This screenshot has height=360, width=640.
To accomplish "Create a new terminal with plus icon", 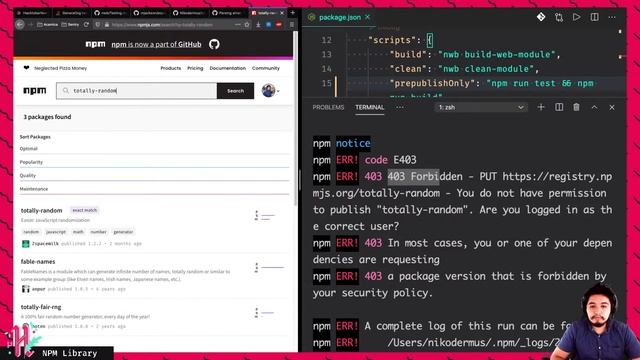I will [541, 107].
